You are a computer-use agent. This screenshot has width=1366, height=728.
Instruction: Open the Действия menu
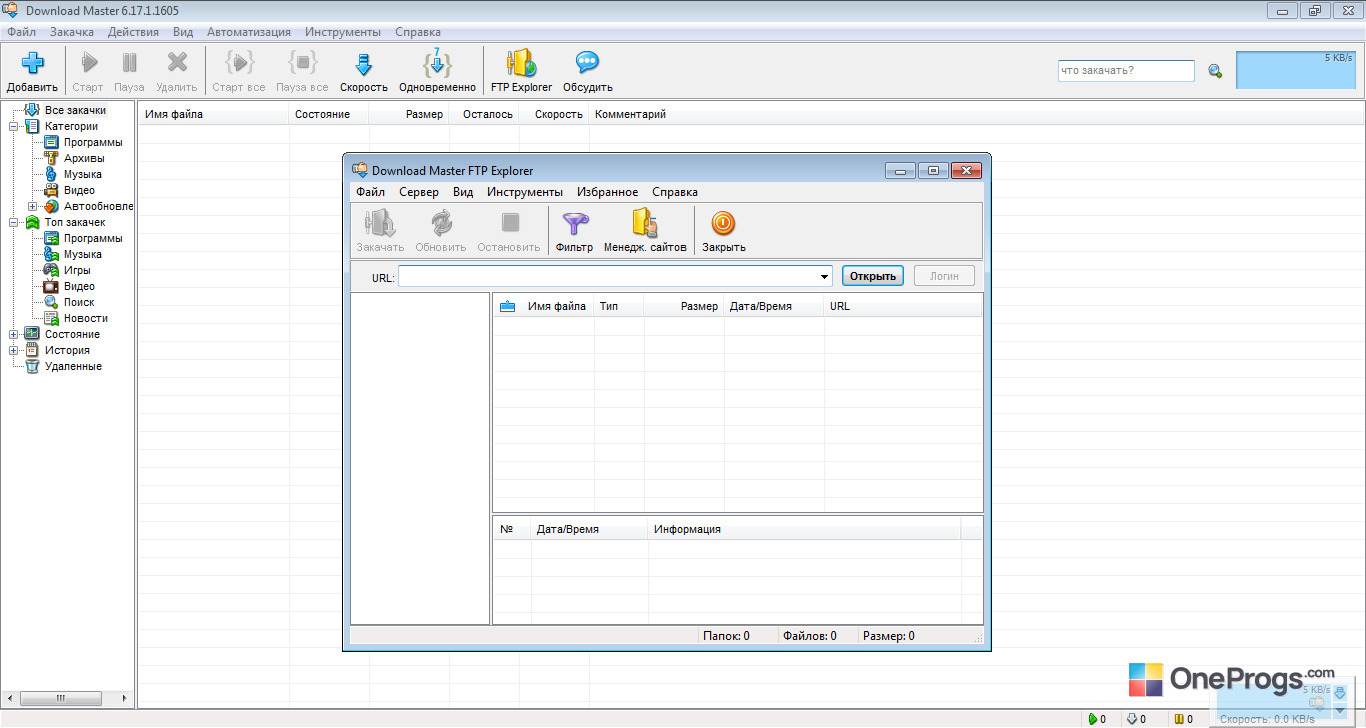(133, 32)
